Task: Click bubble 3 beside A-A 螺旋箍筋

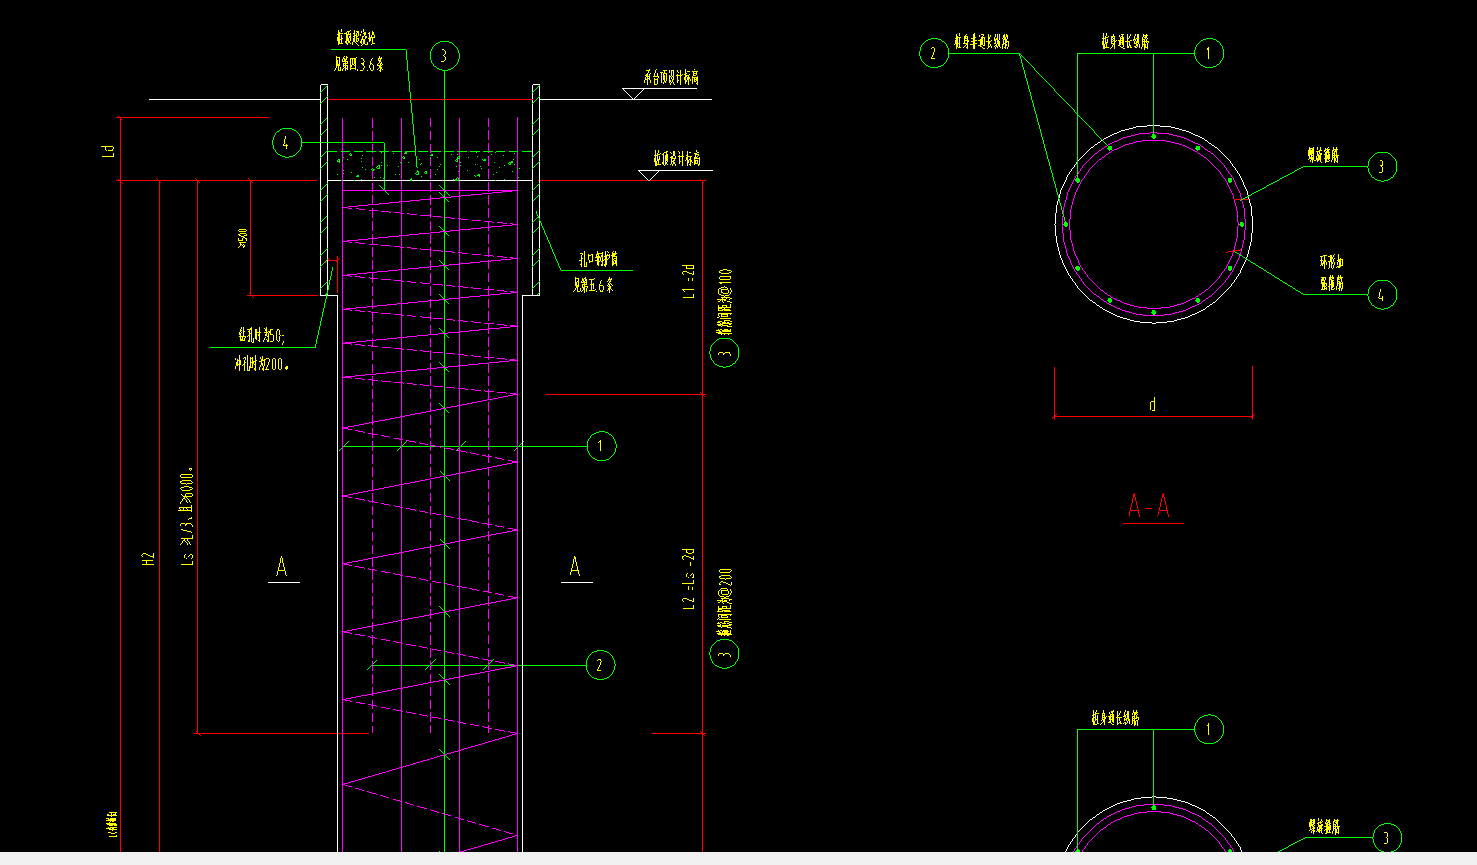Action: (x=1382, y=166)
